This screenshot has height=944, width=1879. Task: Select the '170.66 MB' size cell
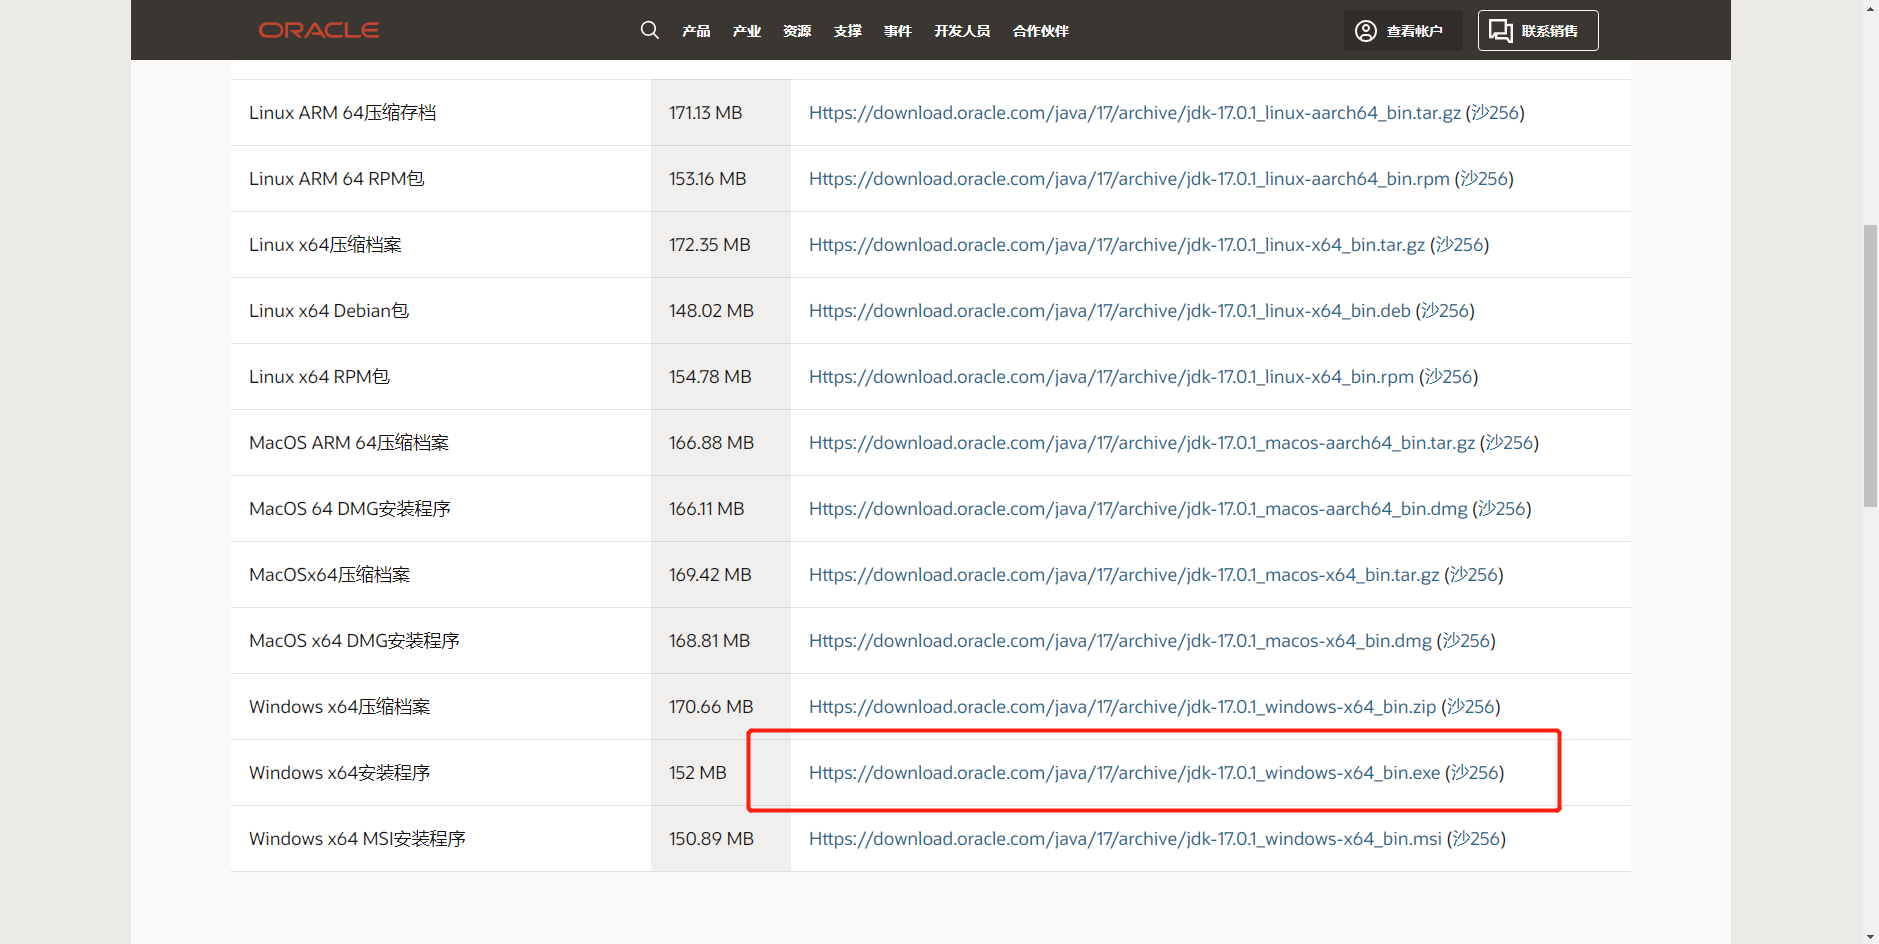point(721,707)
